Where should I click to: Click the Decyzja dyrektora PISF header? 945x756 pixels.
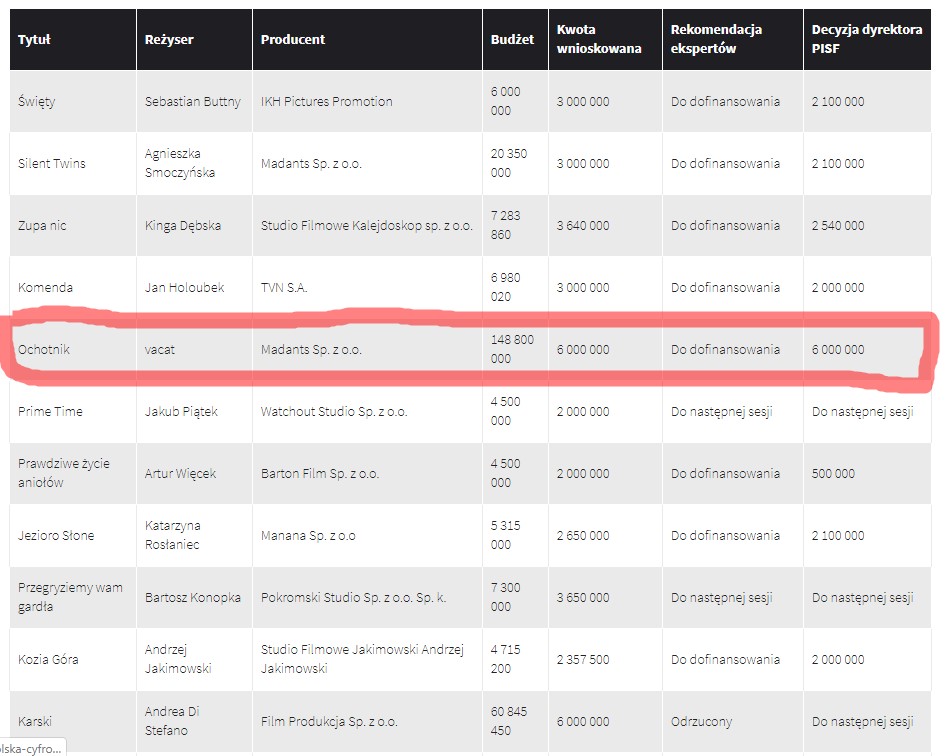click(867, 39)
